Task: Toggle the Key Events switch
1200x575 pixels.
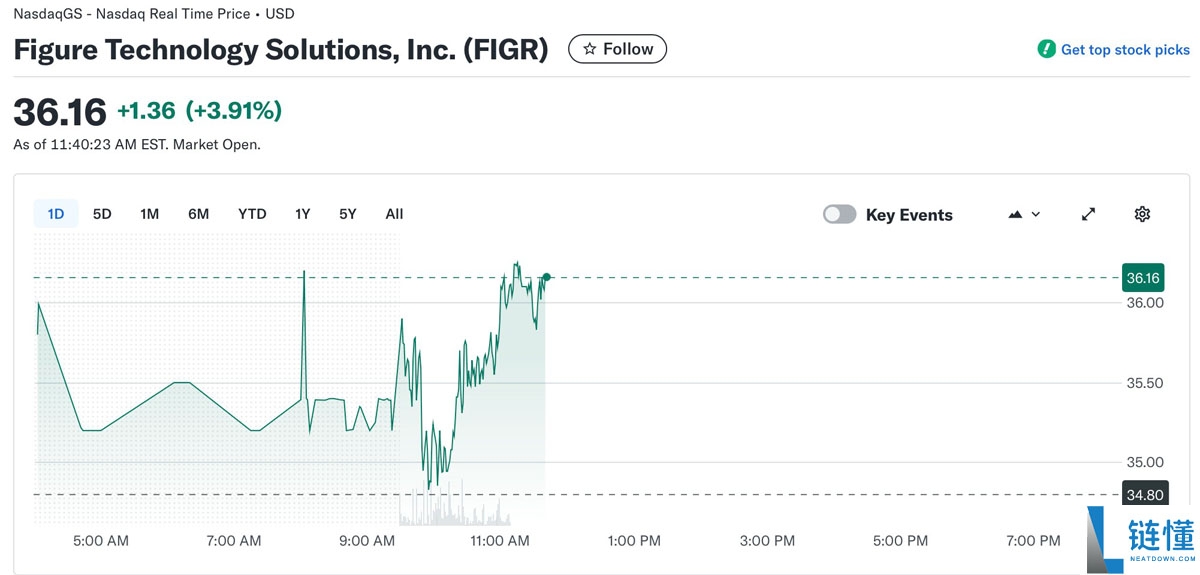Action: (x=839, y=214)
